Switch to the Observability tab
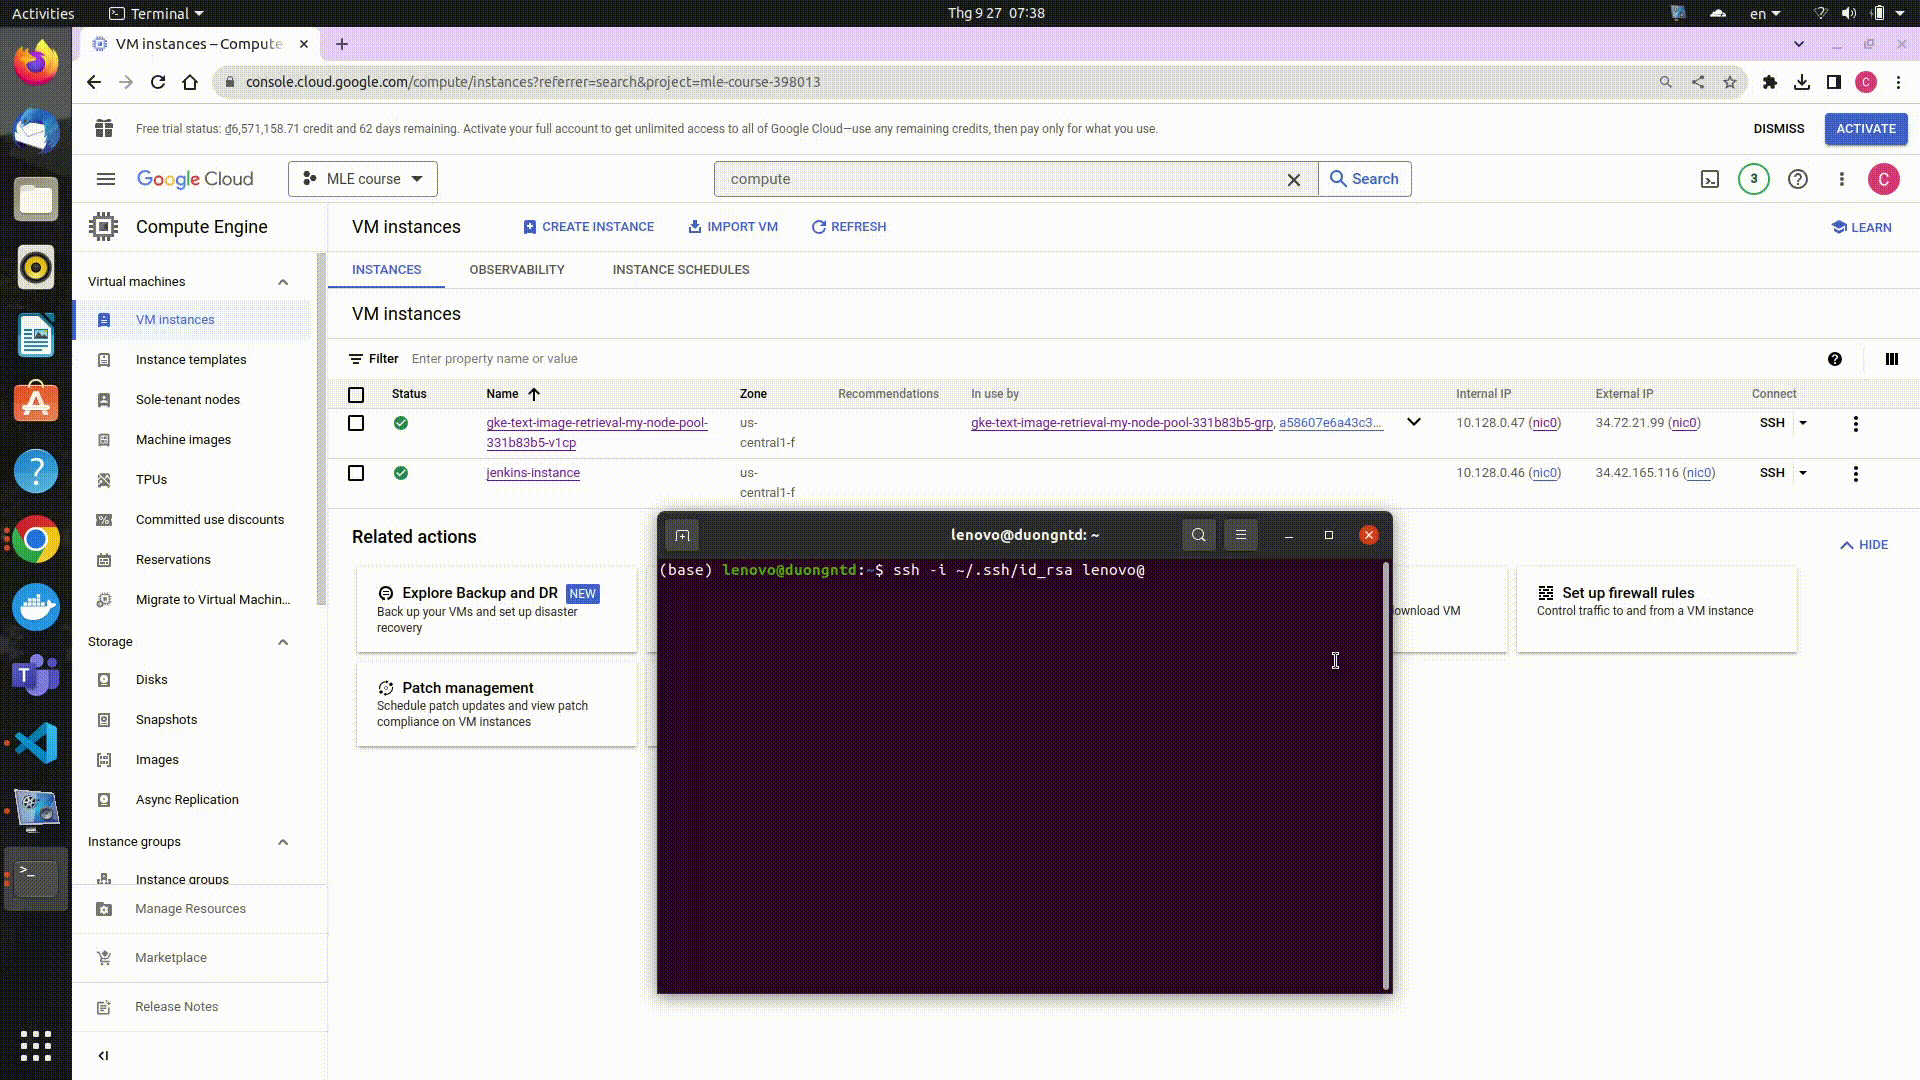 coord(516,270)
